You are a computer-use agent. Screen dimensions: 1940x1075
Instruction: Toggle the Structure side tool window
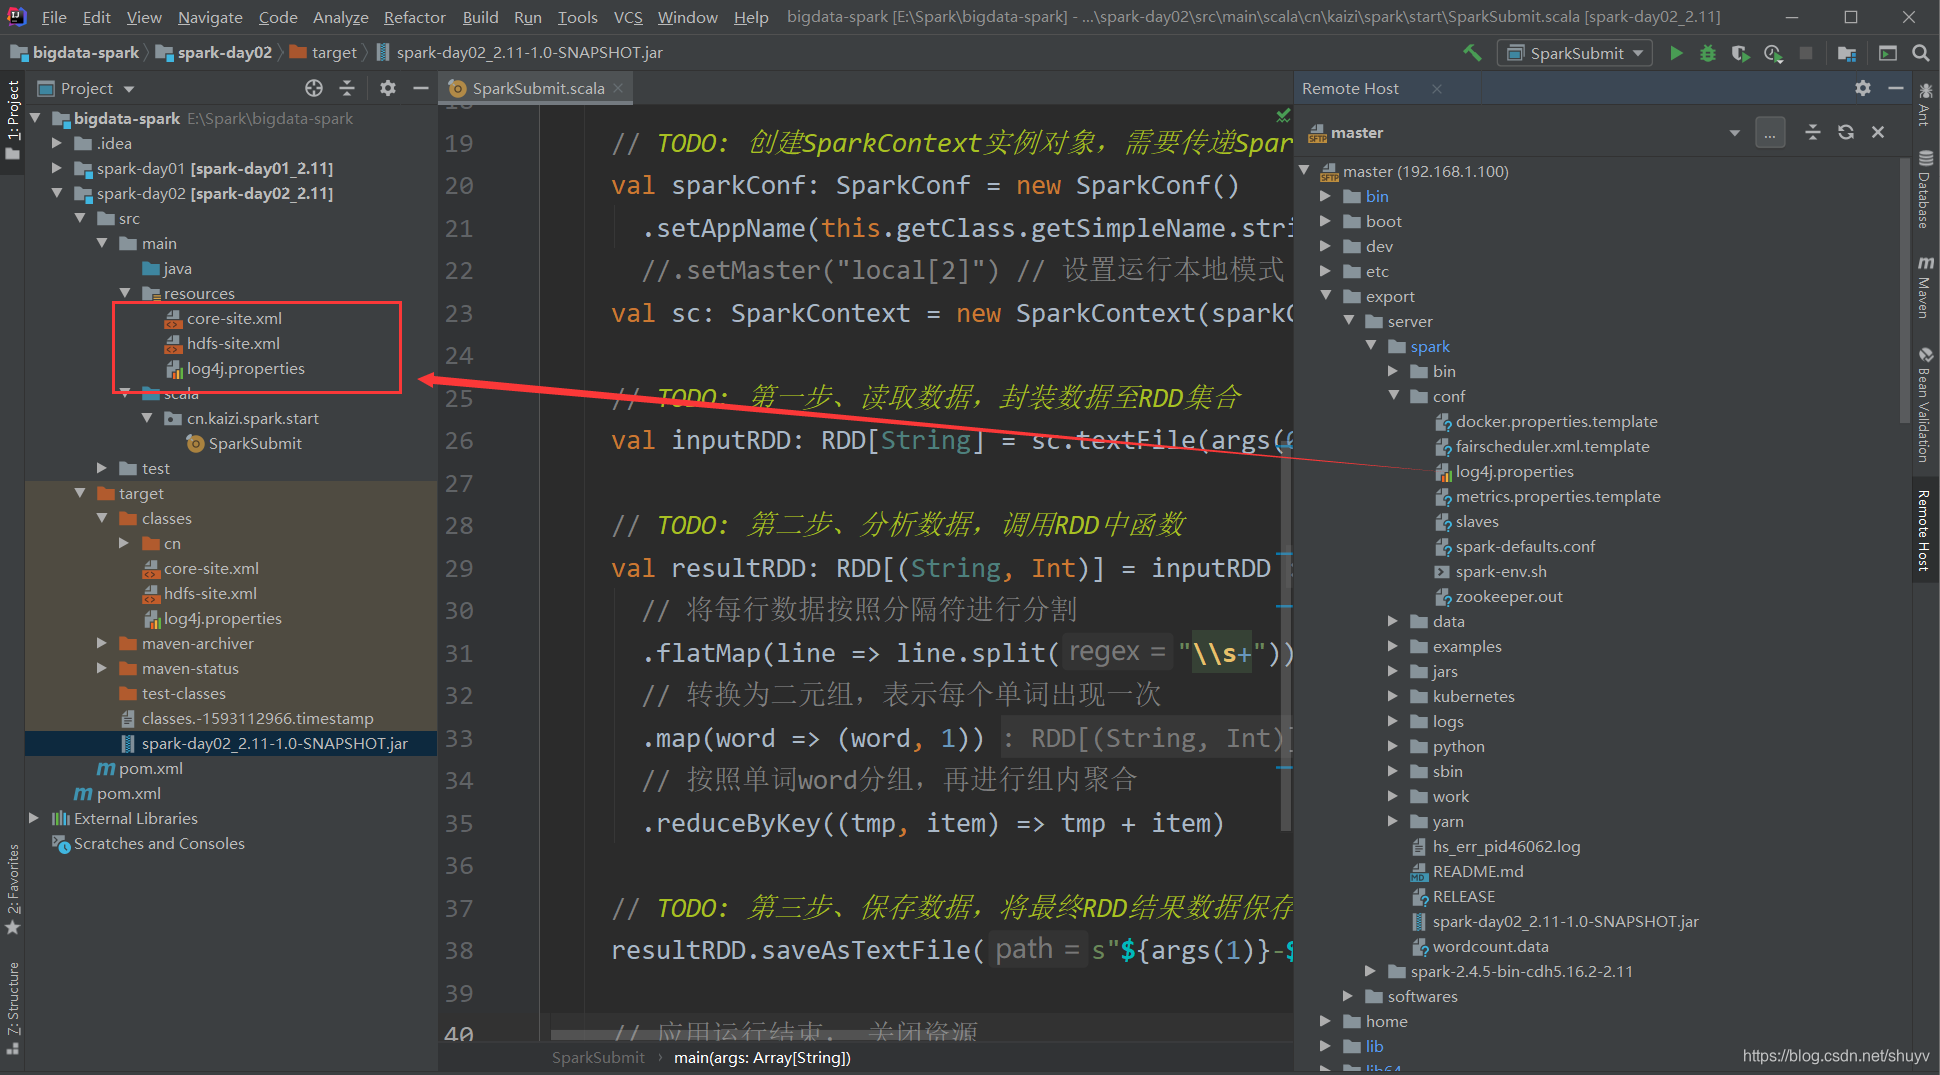(13, 1007)
